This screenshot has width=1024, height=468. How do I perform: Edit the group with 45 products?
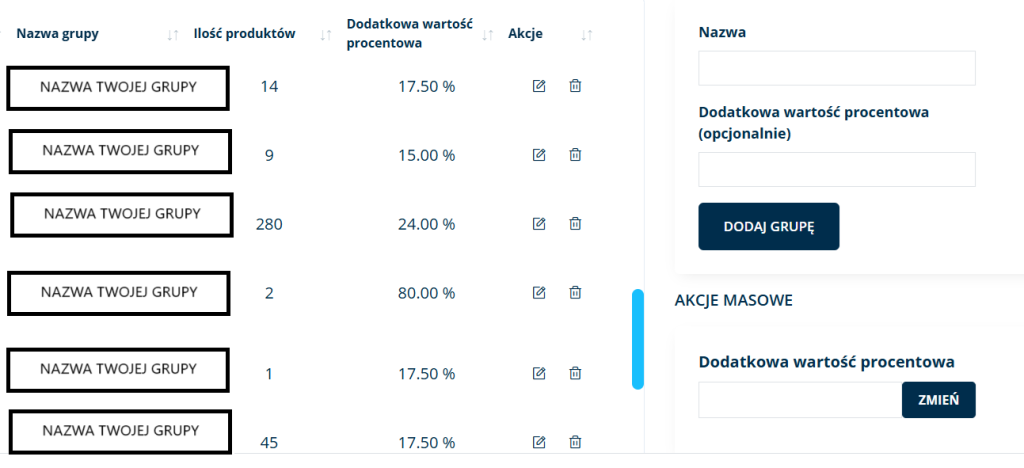(x=539, y=442)
